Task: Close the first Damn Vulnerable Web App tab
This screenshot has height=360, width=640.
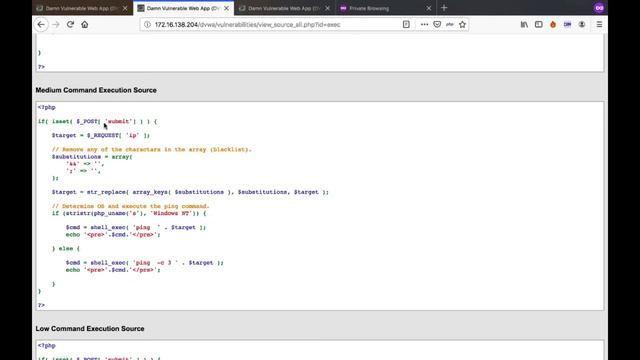Action: pos(125,8)
